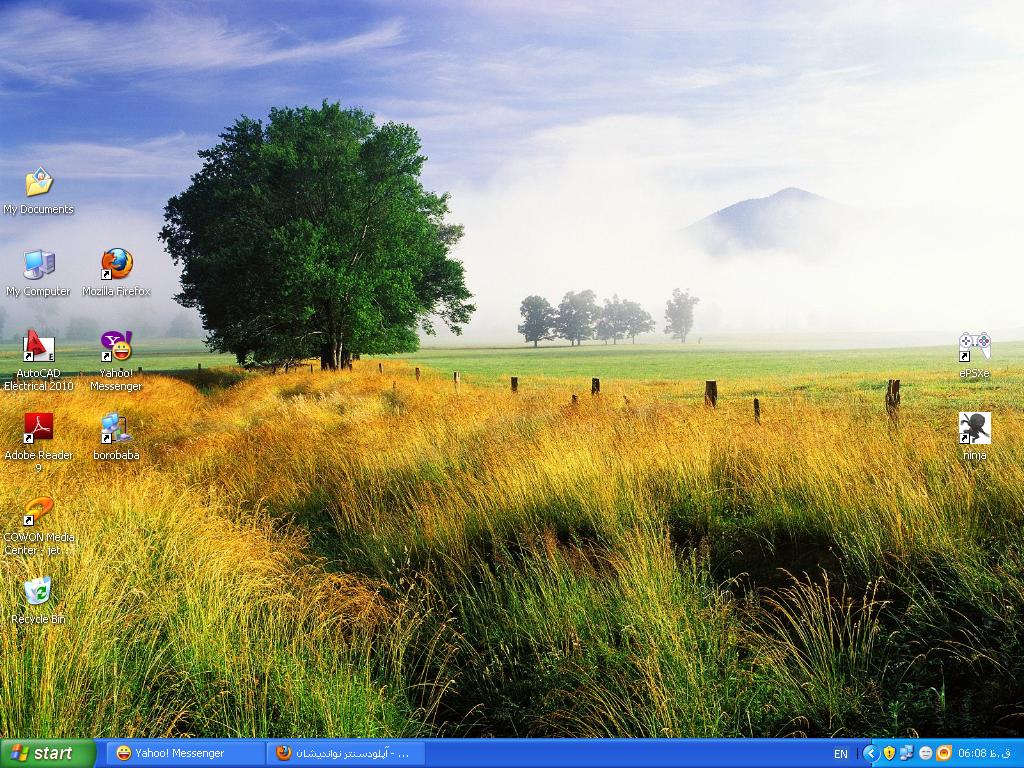This screenshot has width=1024, height=768.
Task: Click the borobaba desktop shortcut
Action: (x=116, y=428)
